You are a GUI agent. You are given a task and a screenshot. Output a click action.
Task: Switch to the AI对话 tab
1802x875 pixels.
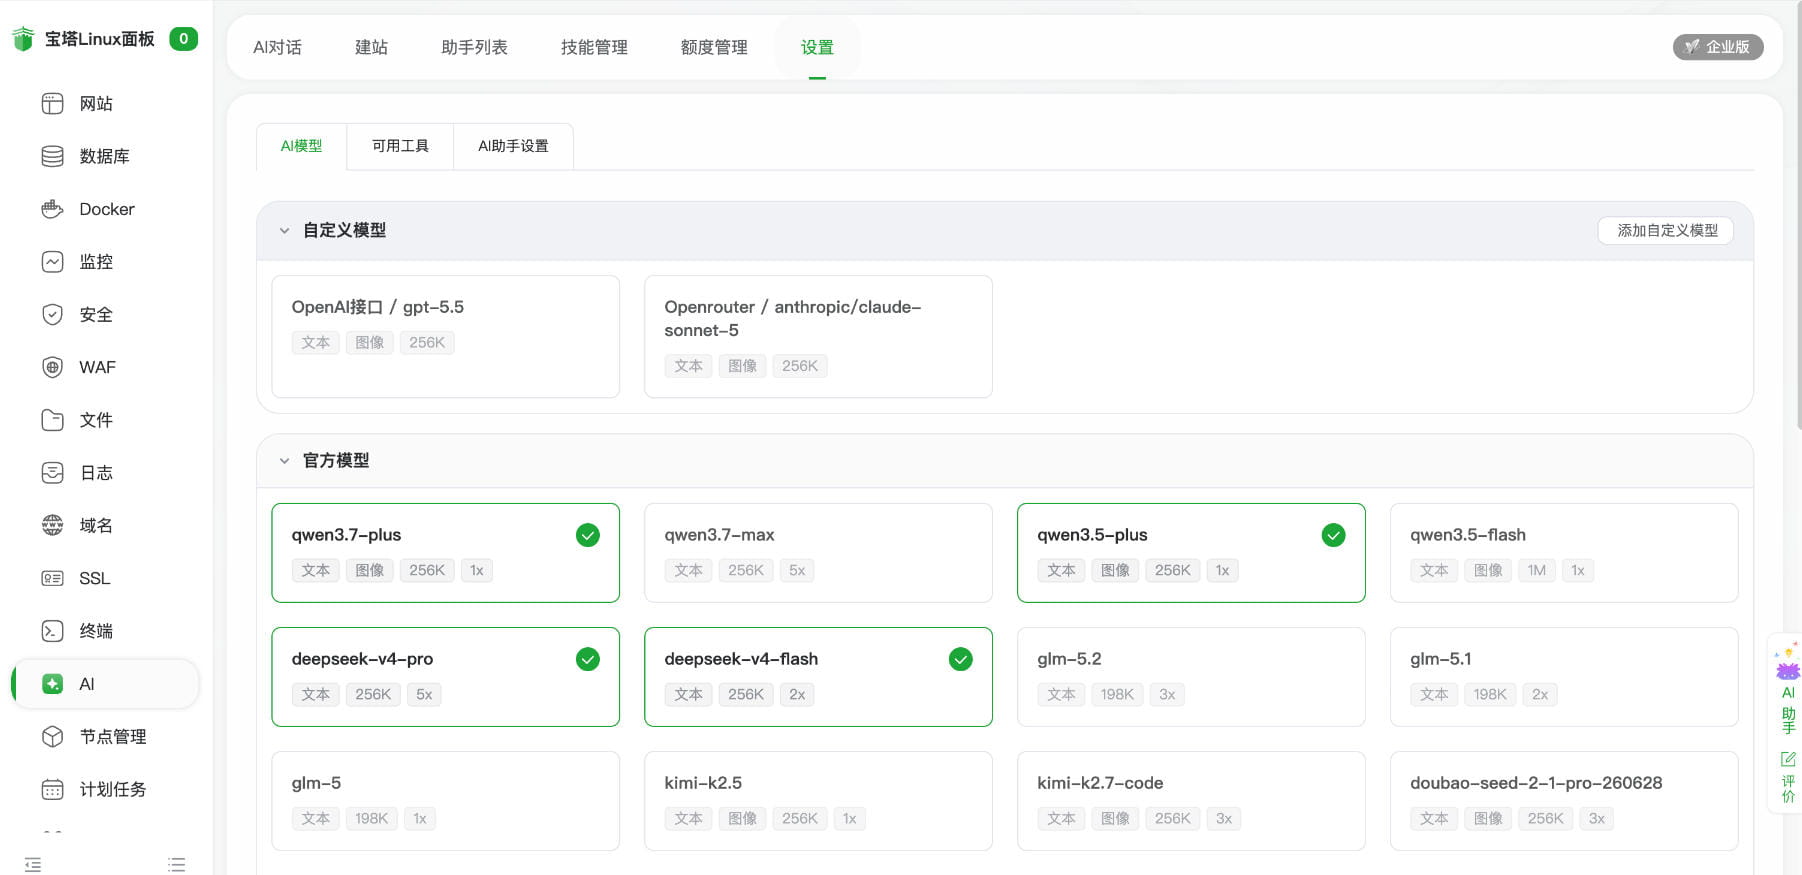pos(277,47)
